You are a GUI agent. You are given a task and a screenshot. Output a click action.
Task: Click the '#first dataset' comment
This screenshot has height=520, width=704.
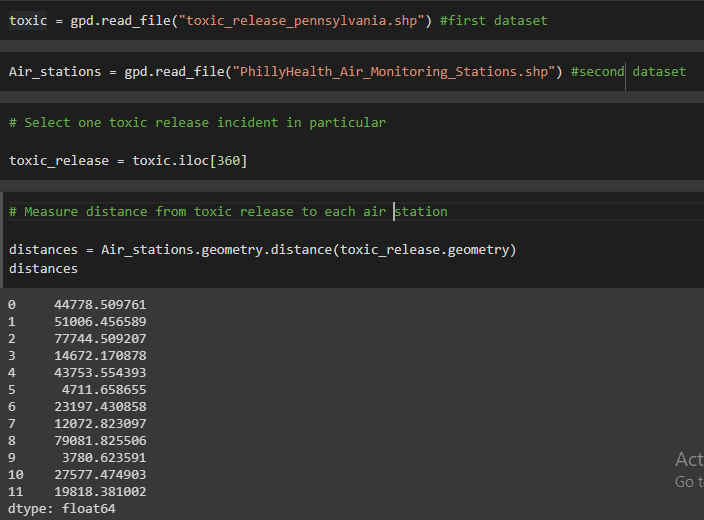click(x=493, y=21)
